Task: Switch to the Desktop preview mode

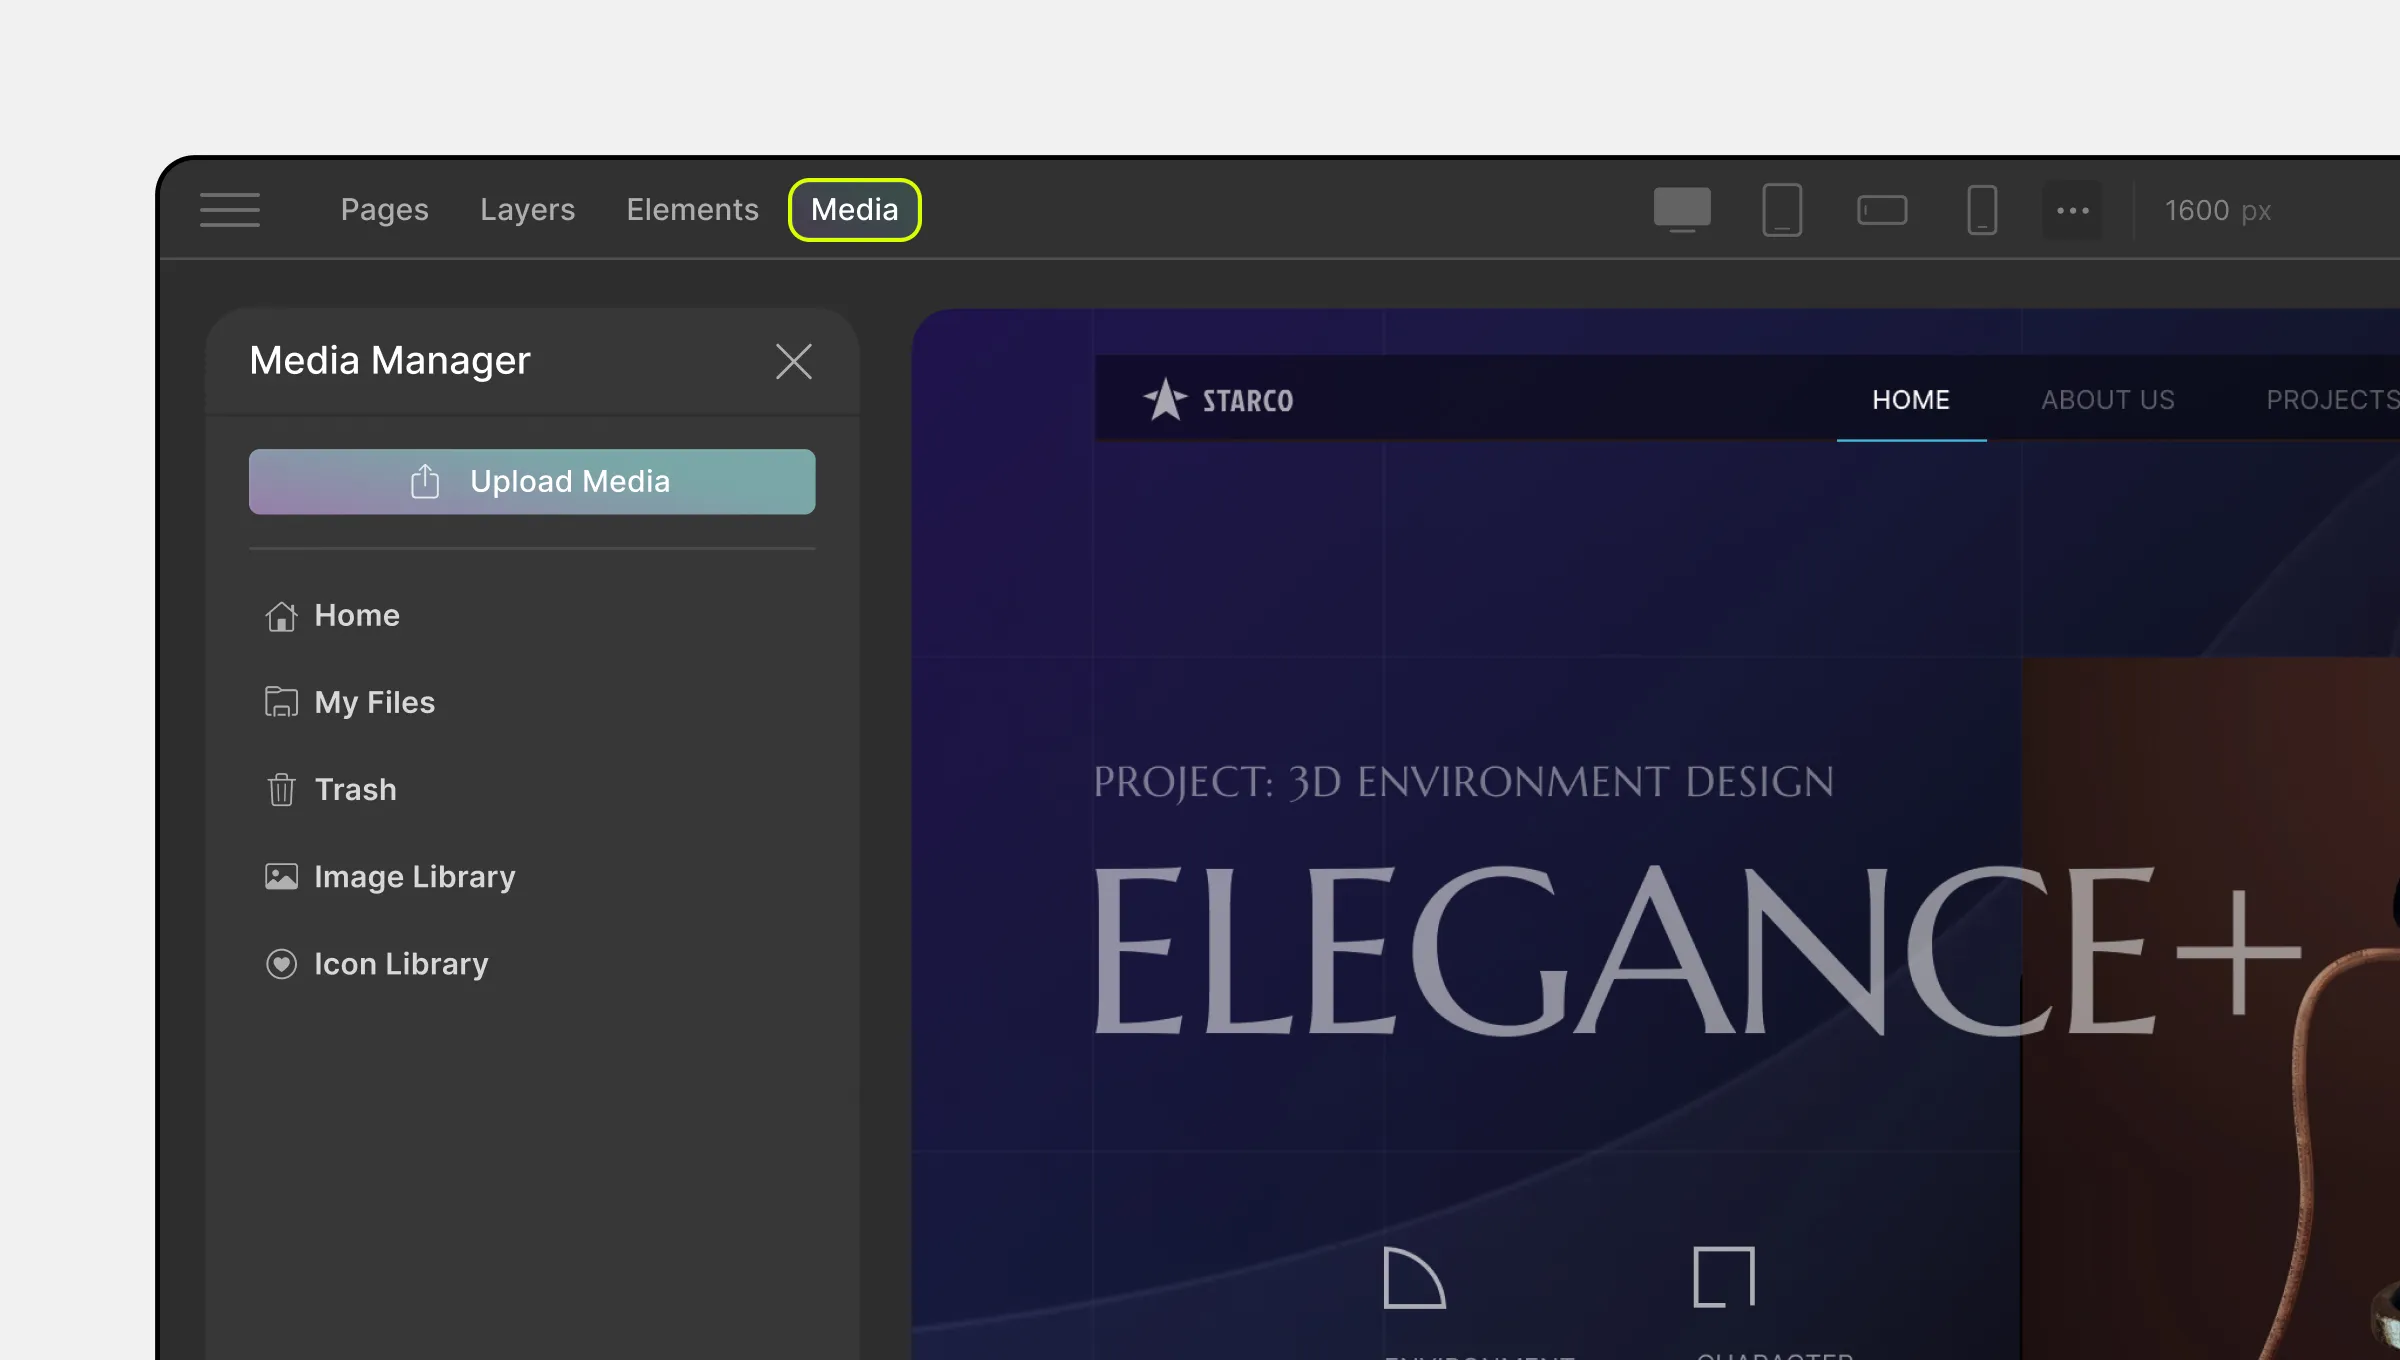Action: coord(1681,211)
